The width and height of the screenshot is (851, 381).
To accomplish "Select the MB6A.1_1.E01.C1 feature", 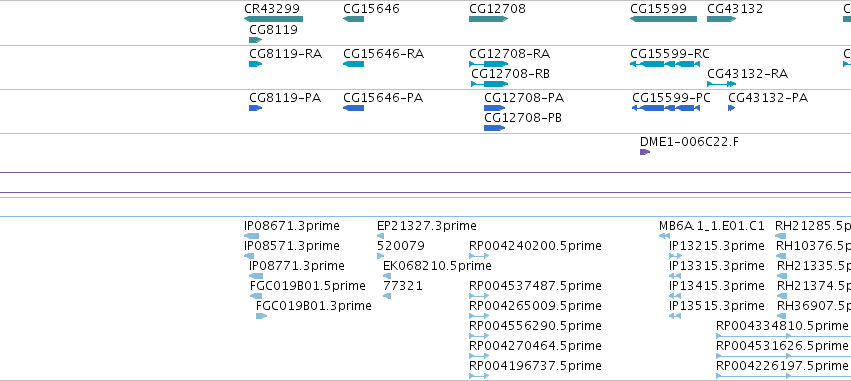I will tap(664, 236).
